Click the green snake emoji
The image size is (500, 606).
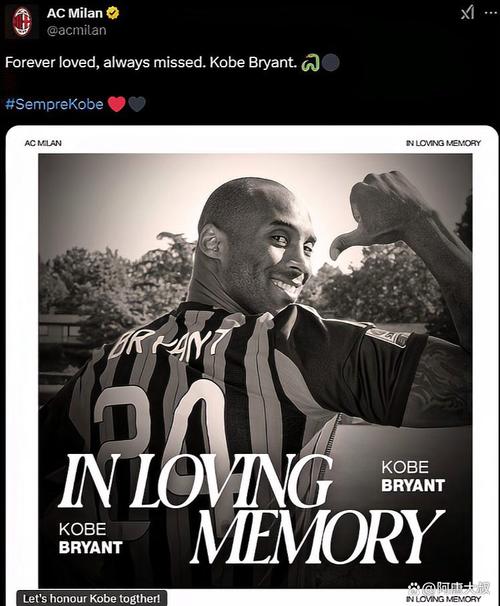[311, 63]
